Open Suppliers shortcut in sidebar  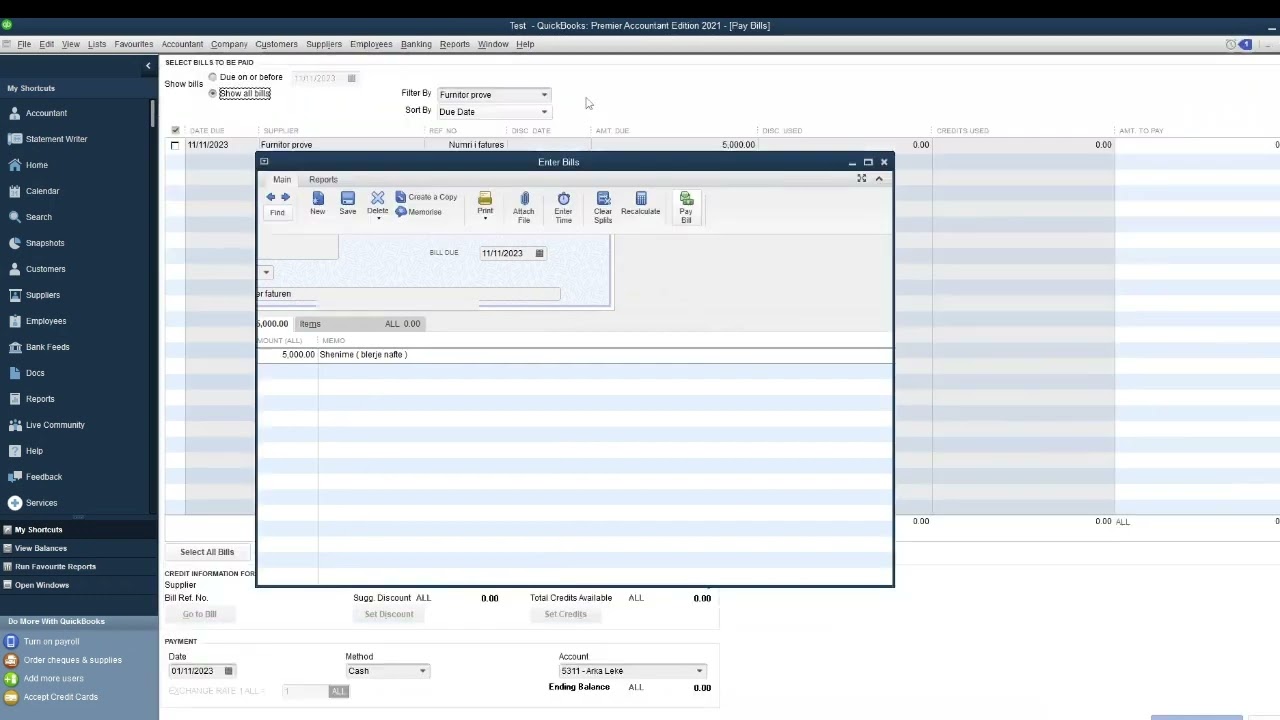click(x=42, y=295)
